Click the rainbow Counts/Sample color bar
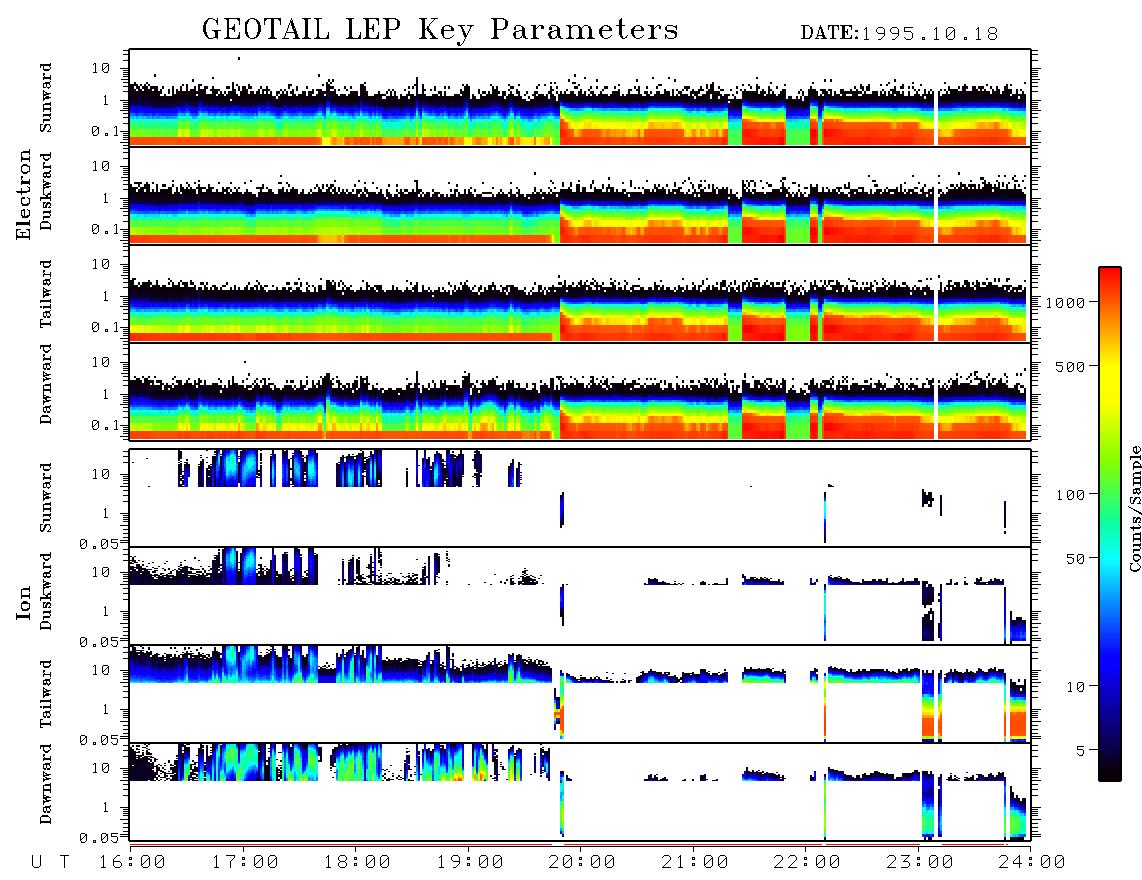This screenshot has height=880, width=1142. tap(1110, 524)
